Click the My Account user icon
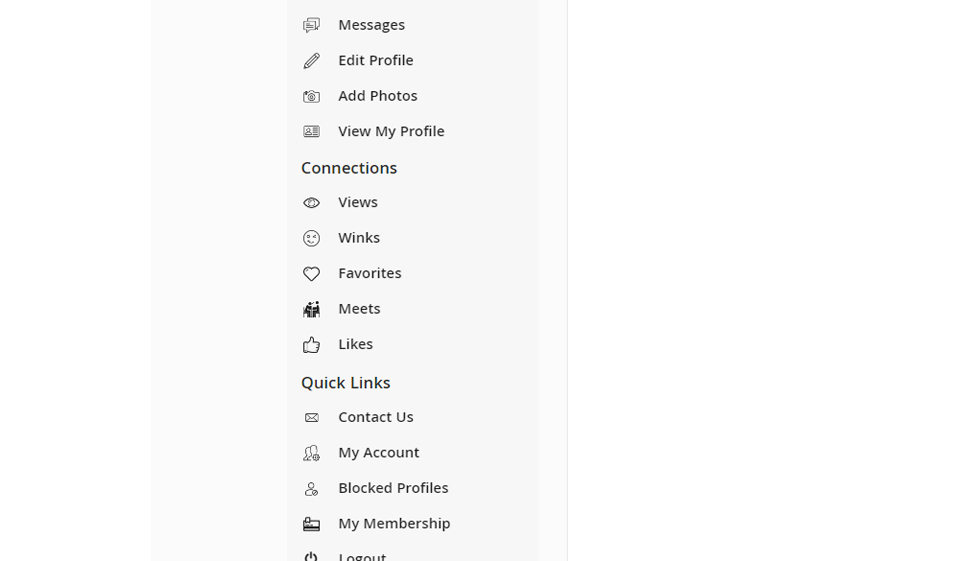This screenshot has width=960, height=561. pyautogui.click(x=312, y=453)
